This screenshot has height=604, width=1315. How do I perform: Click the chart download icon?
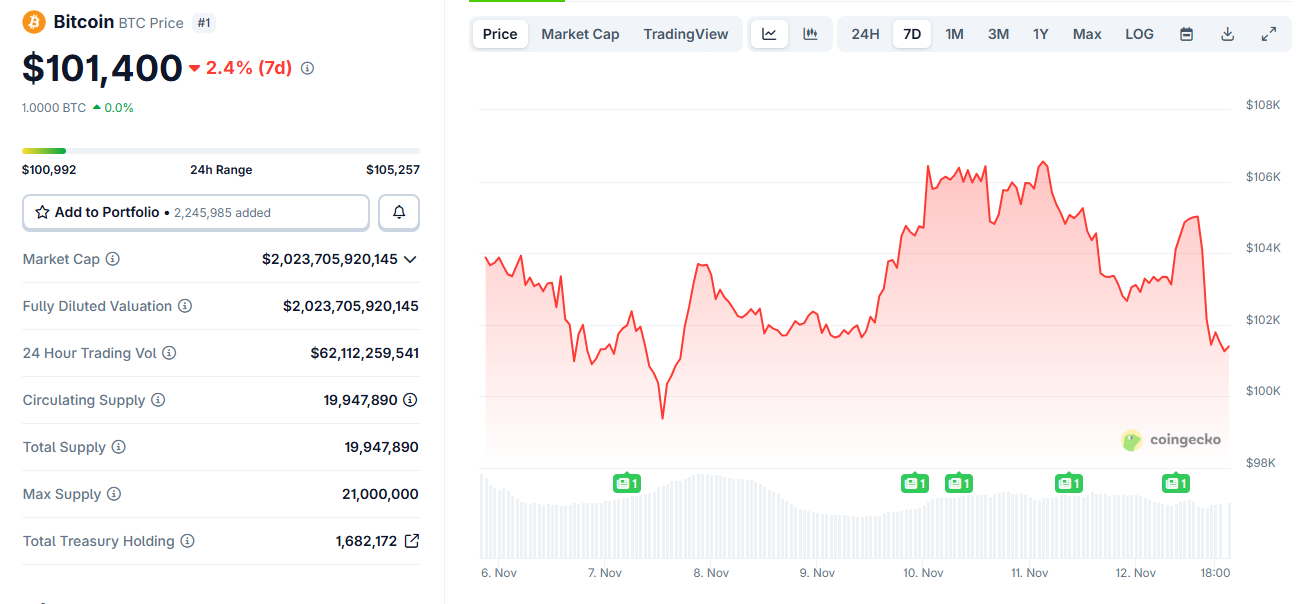(x=1227, y=33)
